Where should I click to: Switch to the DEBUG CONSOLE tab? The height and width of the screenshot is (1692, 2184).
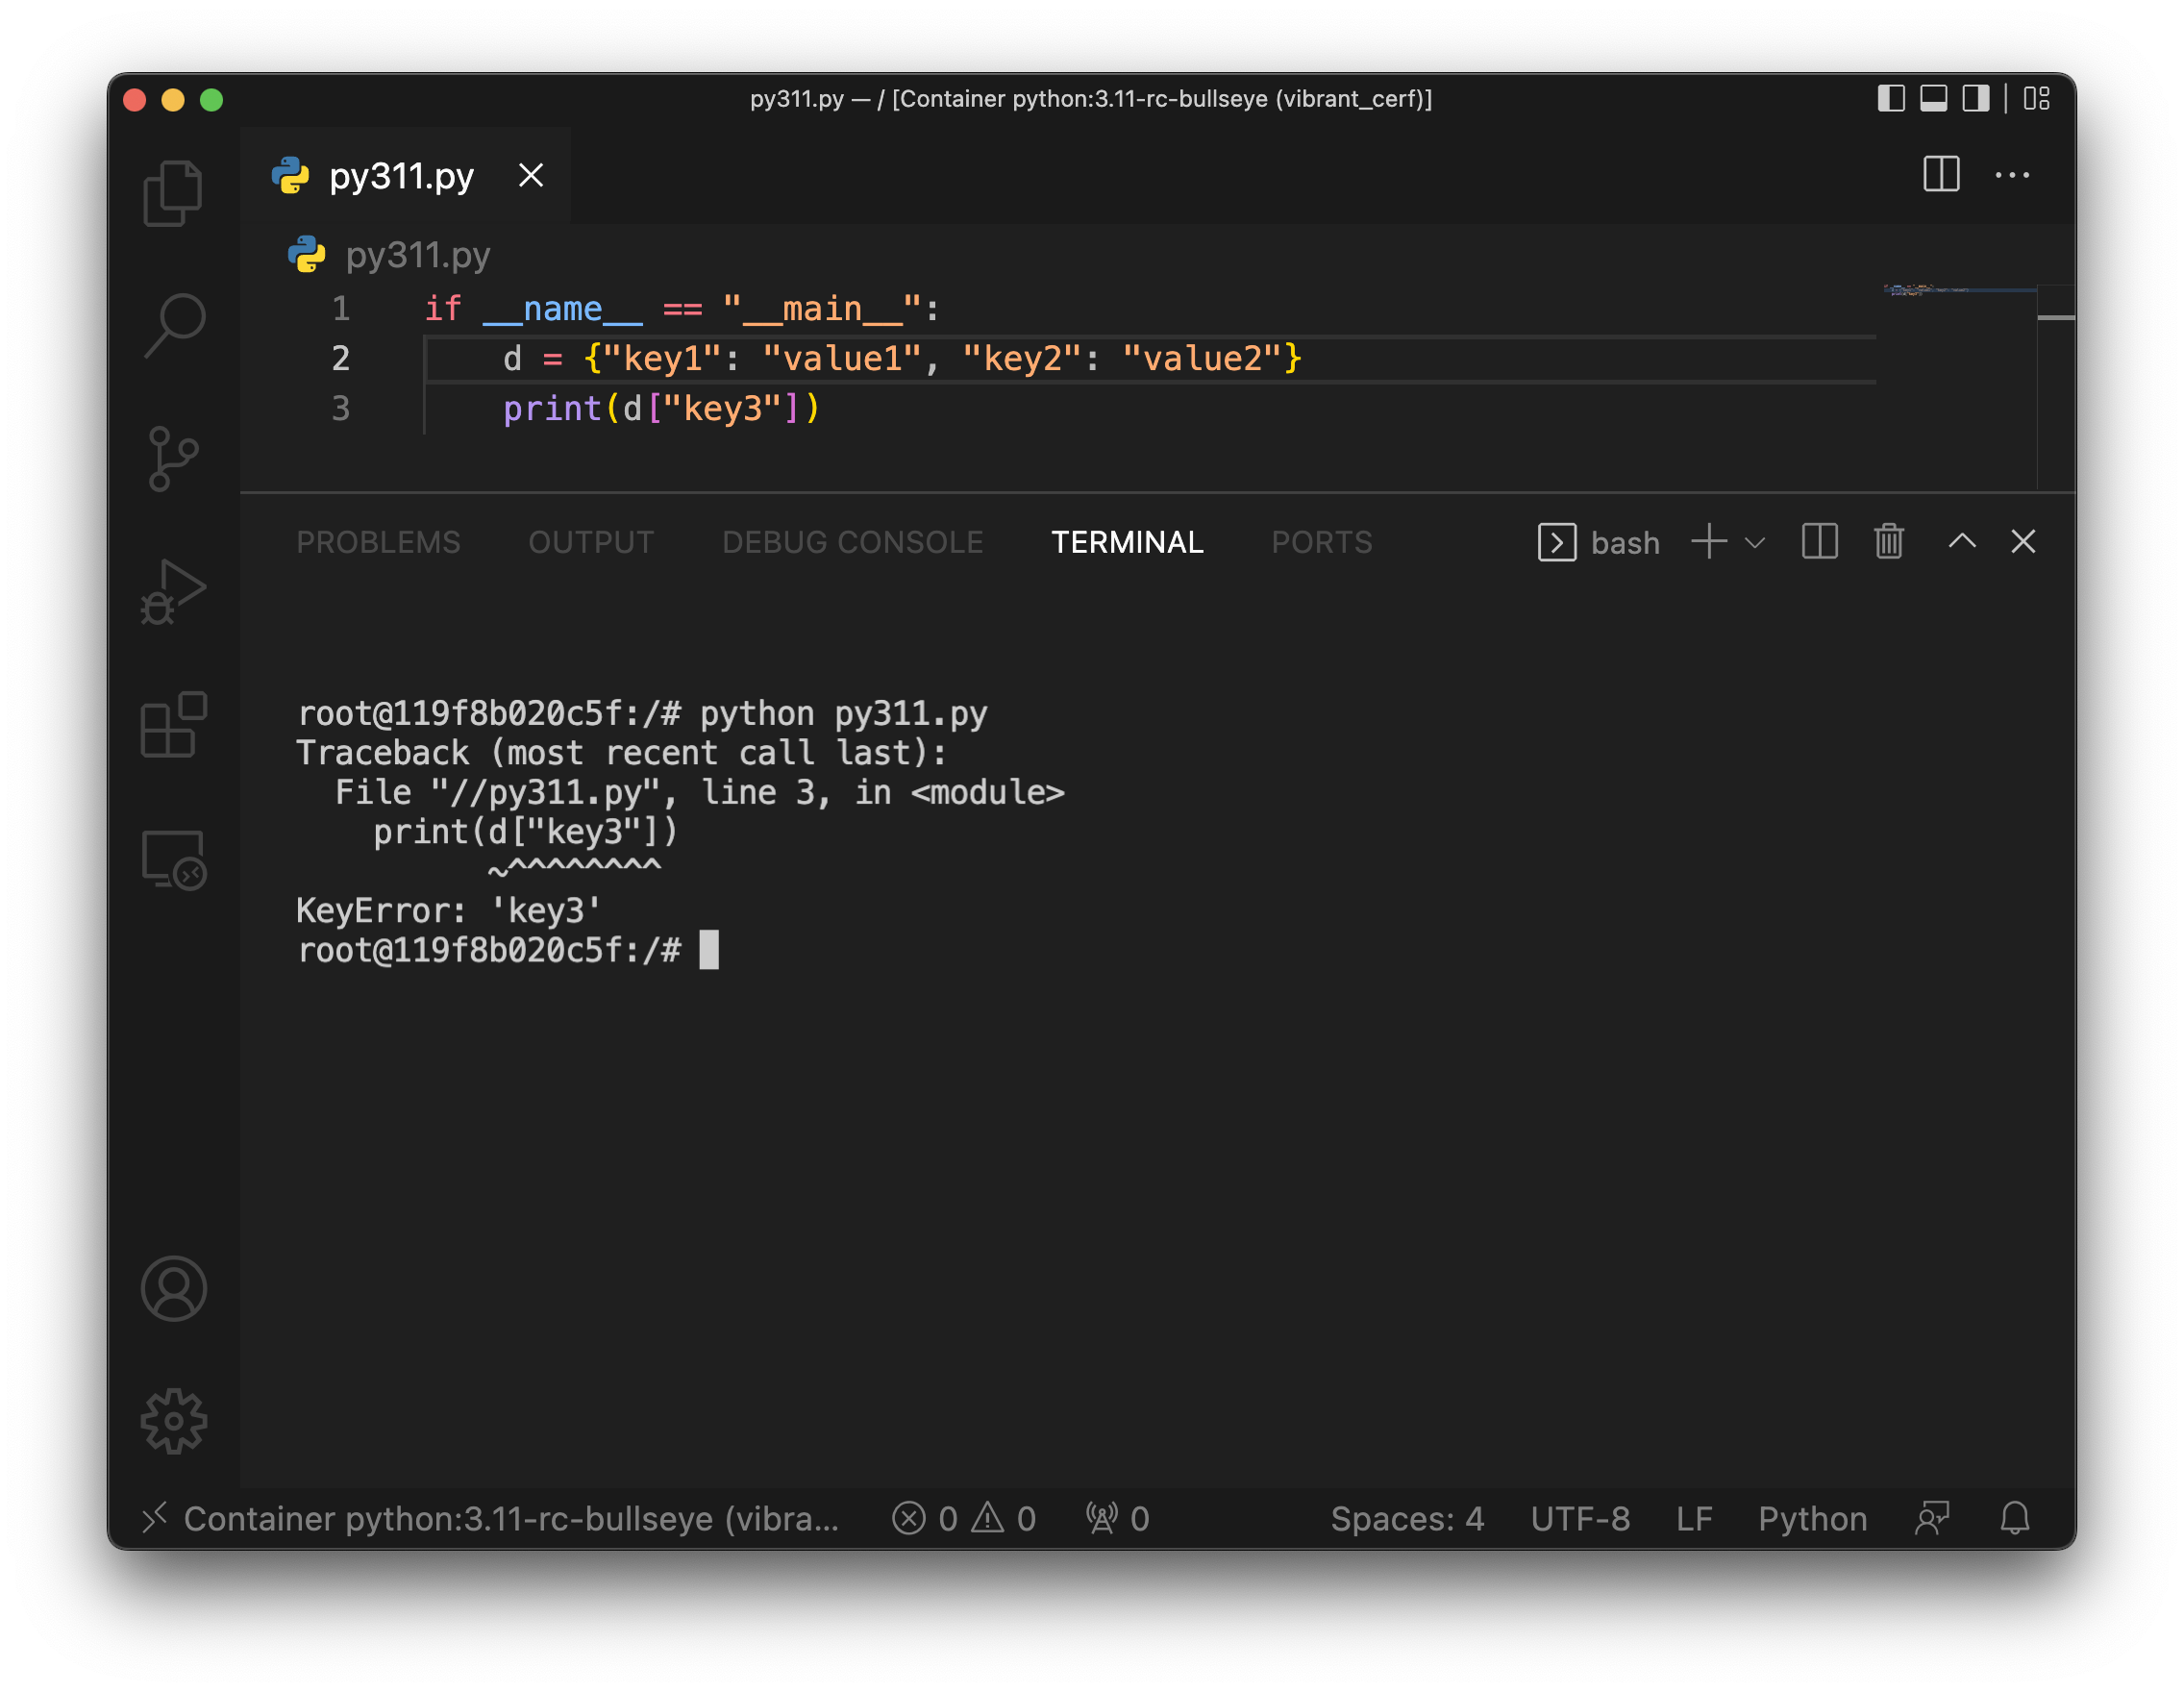click(852, 542)
